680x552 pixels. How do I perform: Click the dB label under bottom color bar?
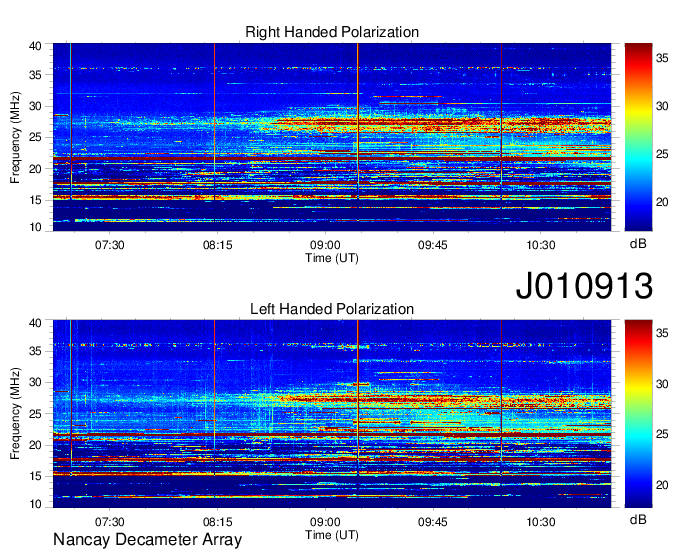638,520
